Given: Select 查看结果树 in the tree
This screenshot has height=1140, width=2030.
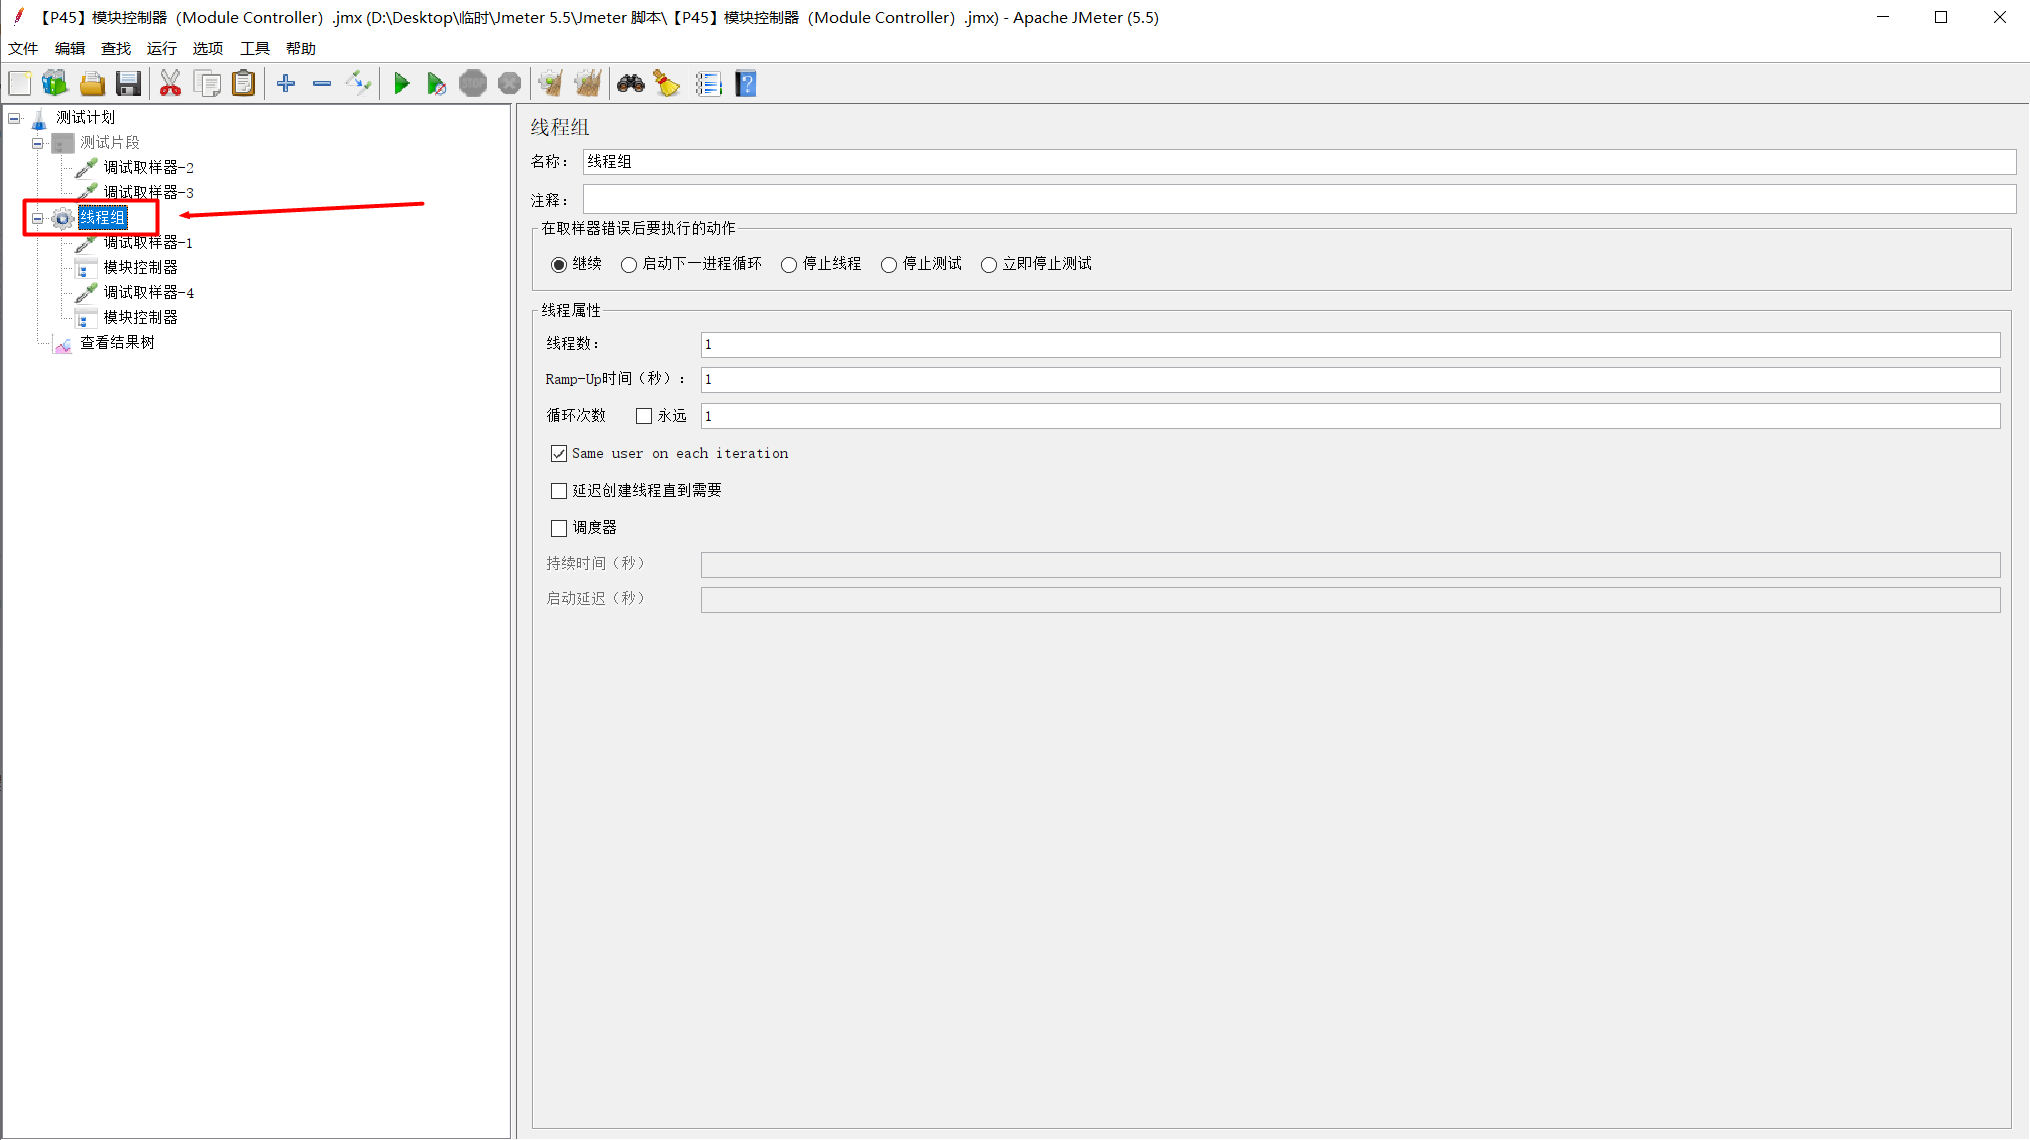Looking at the screenshot, I should click(x=117, y=343).
